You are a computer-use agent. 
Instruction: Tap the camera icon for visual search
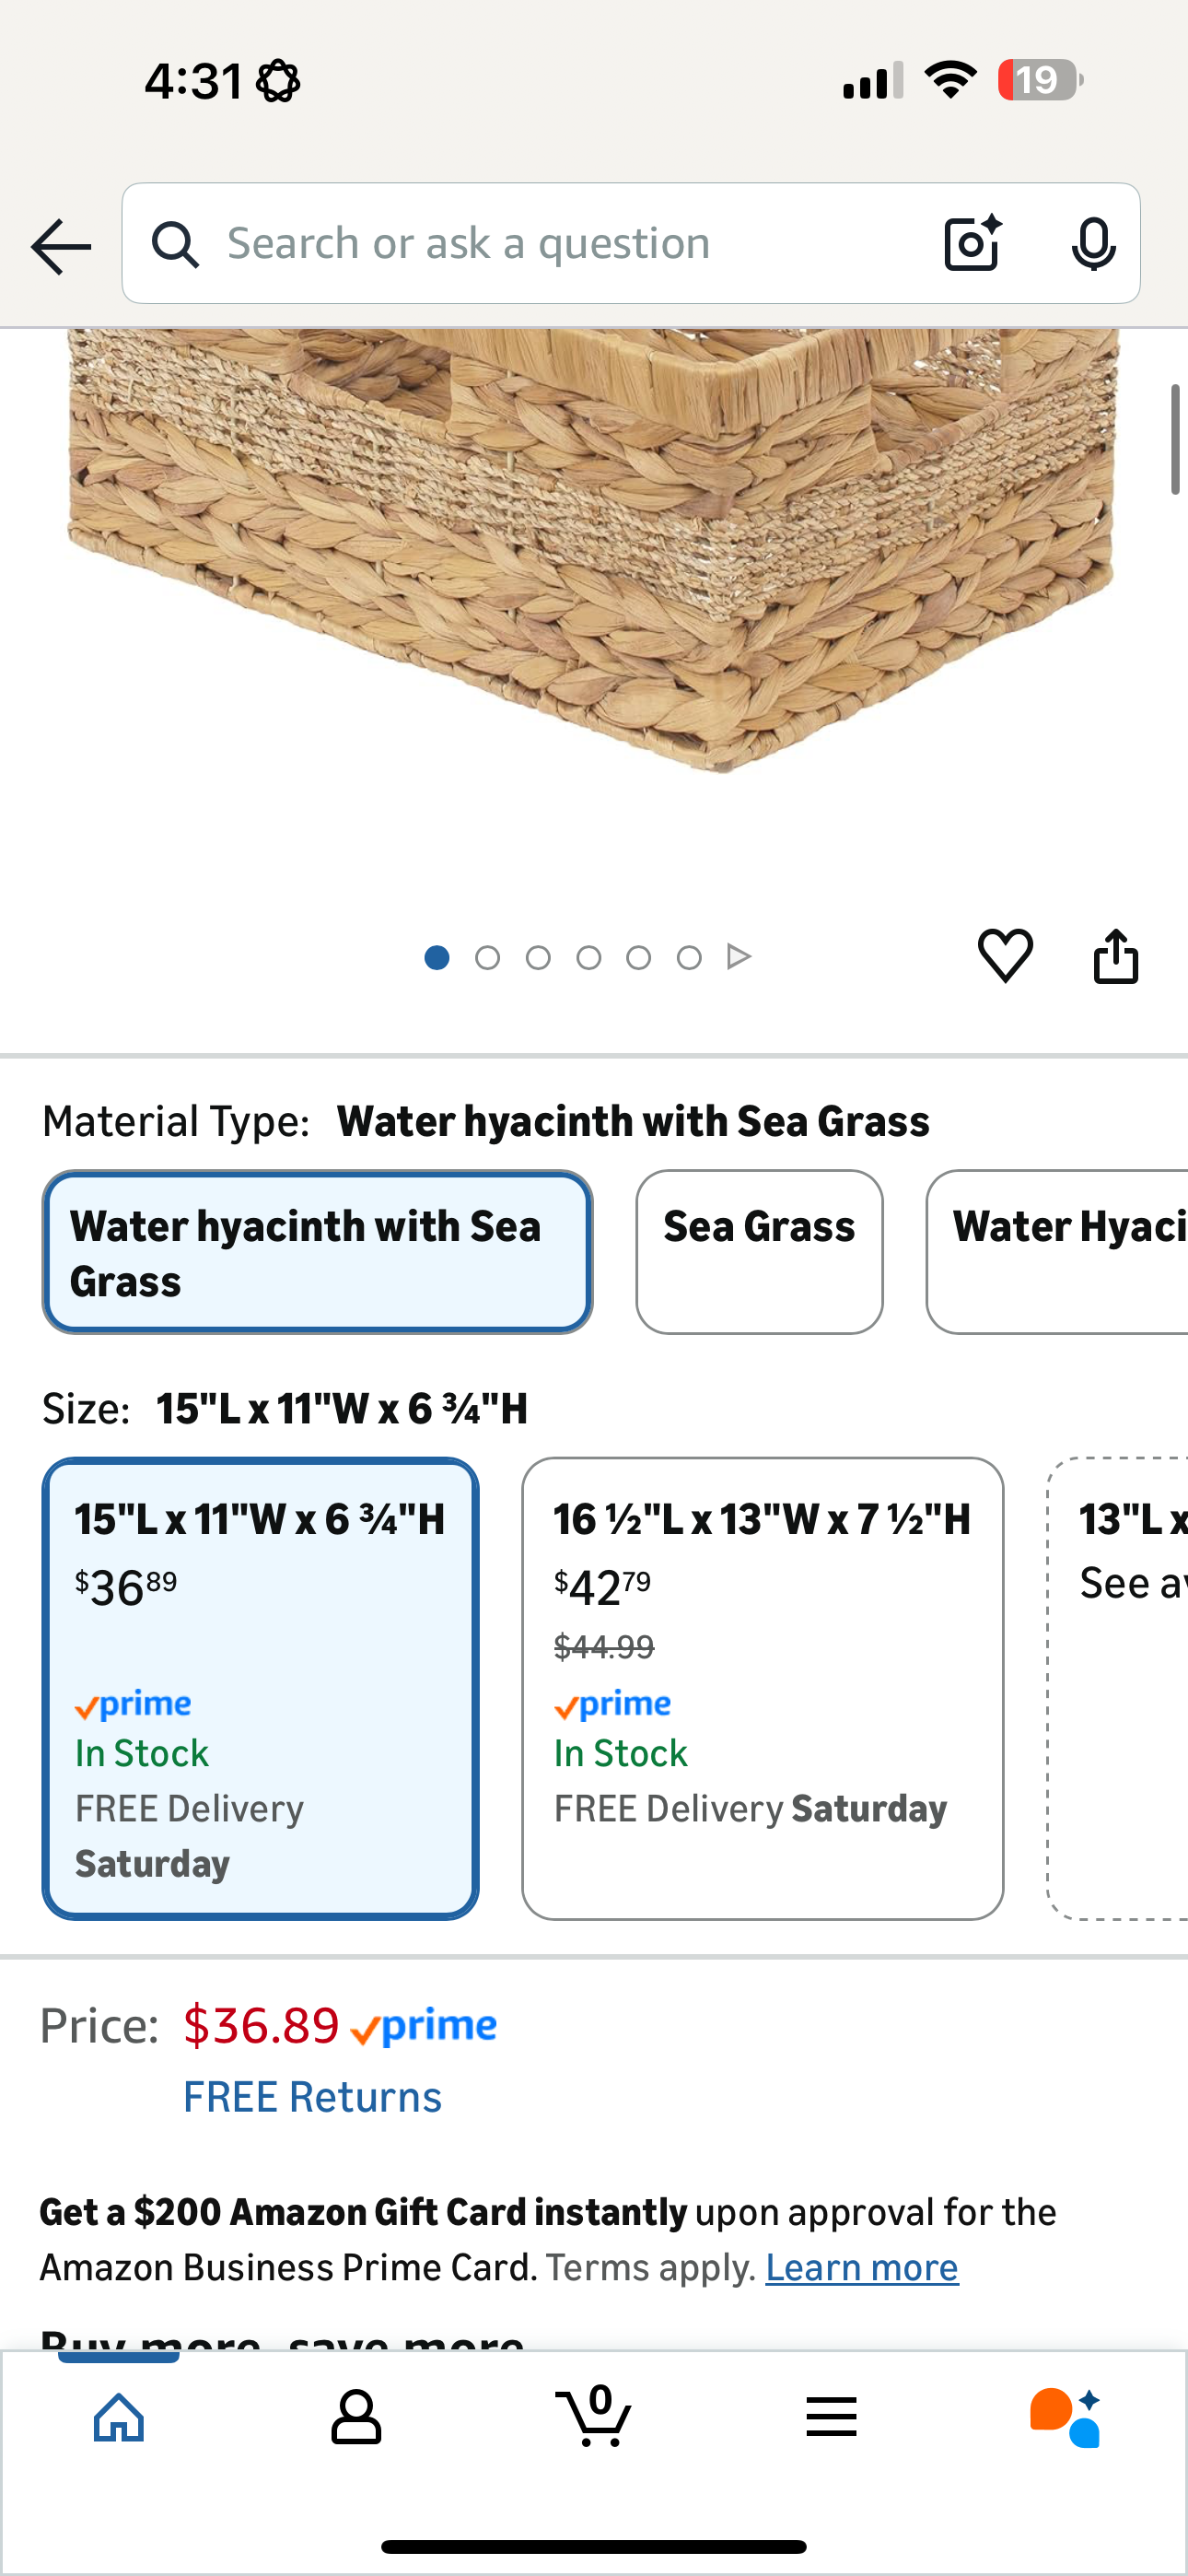[971, 242]
